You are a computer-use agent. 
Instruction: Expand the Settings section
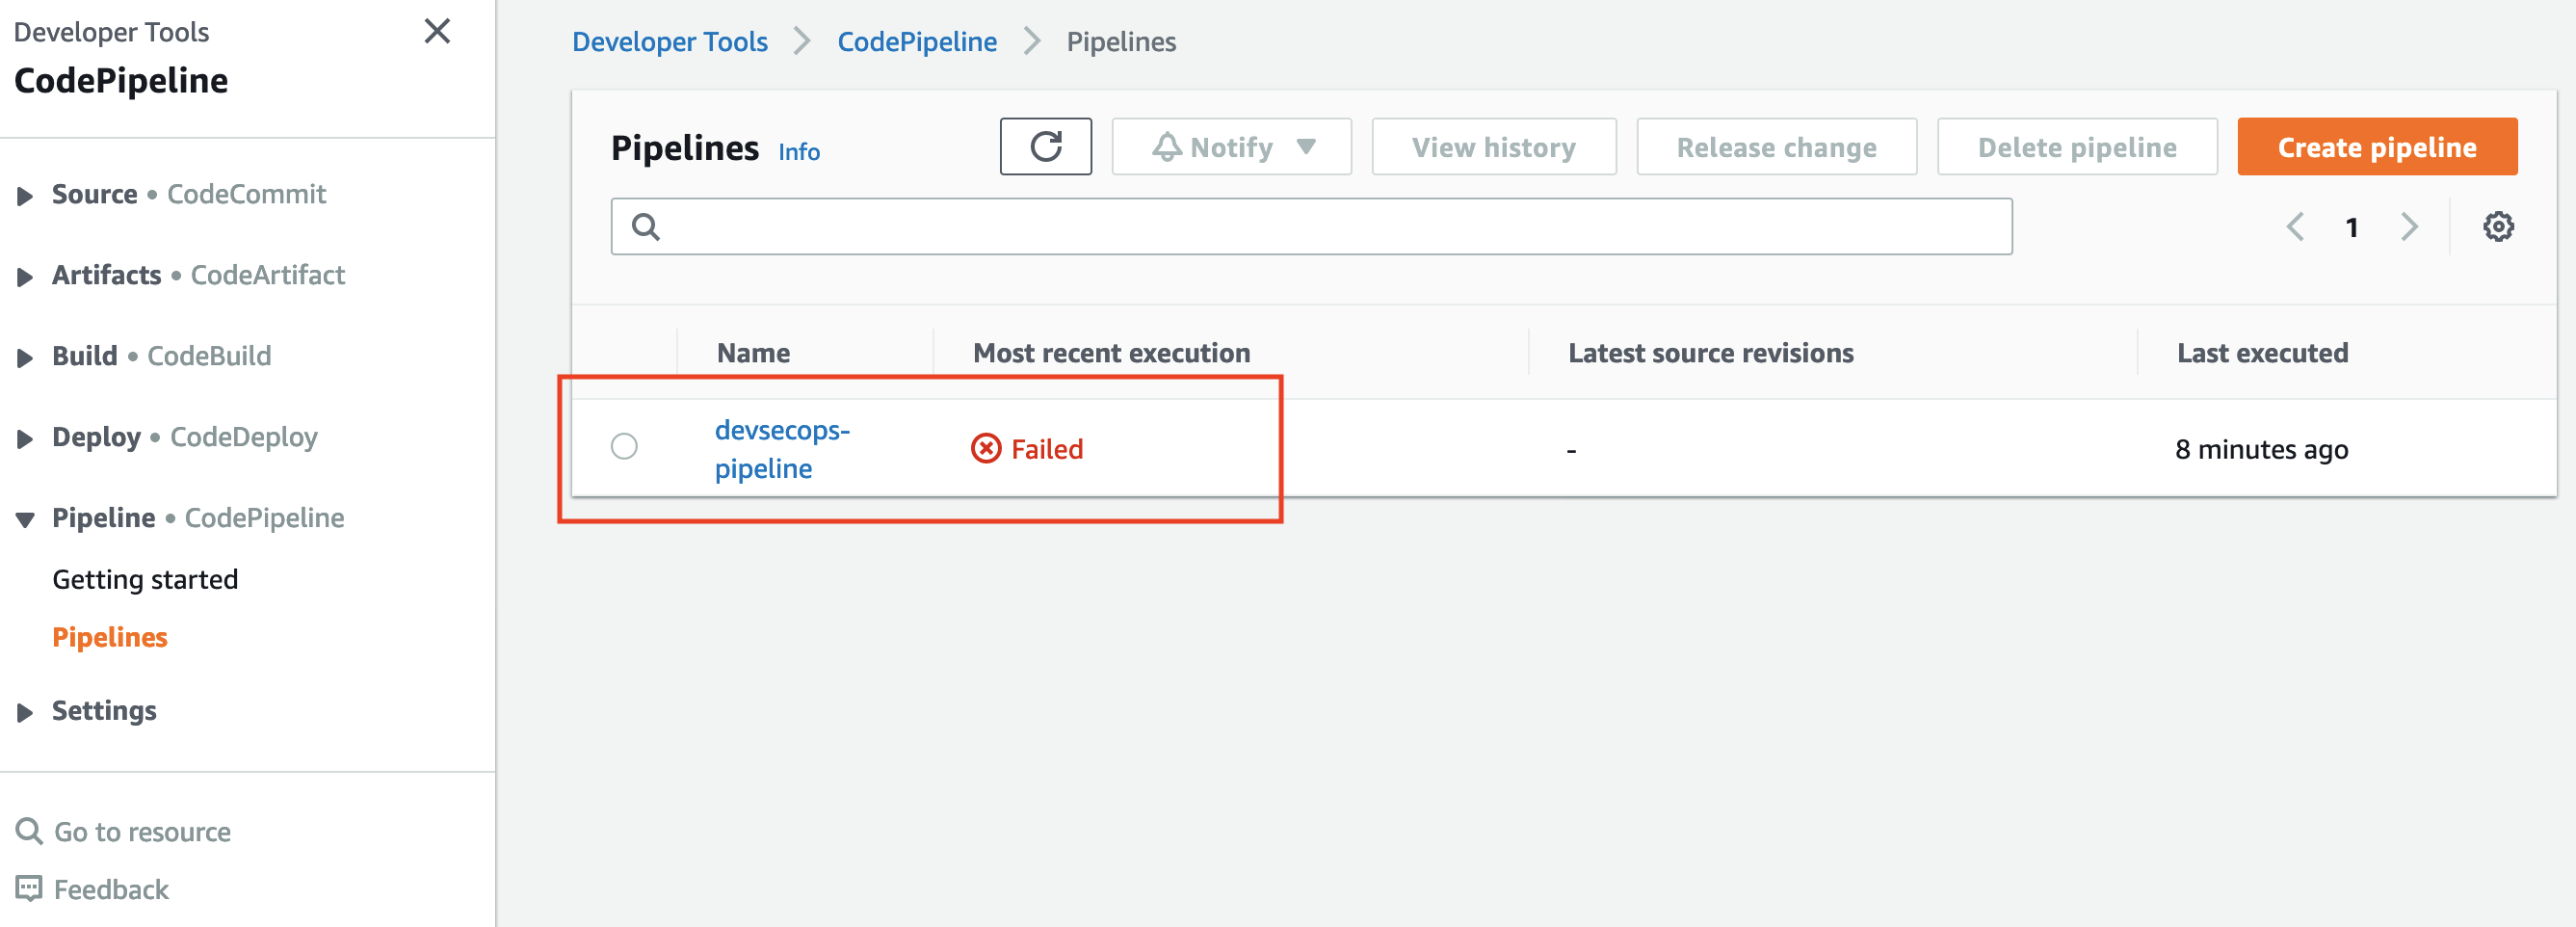[25, 713]
